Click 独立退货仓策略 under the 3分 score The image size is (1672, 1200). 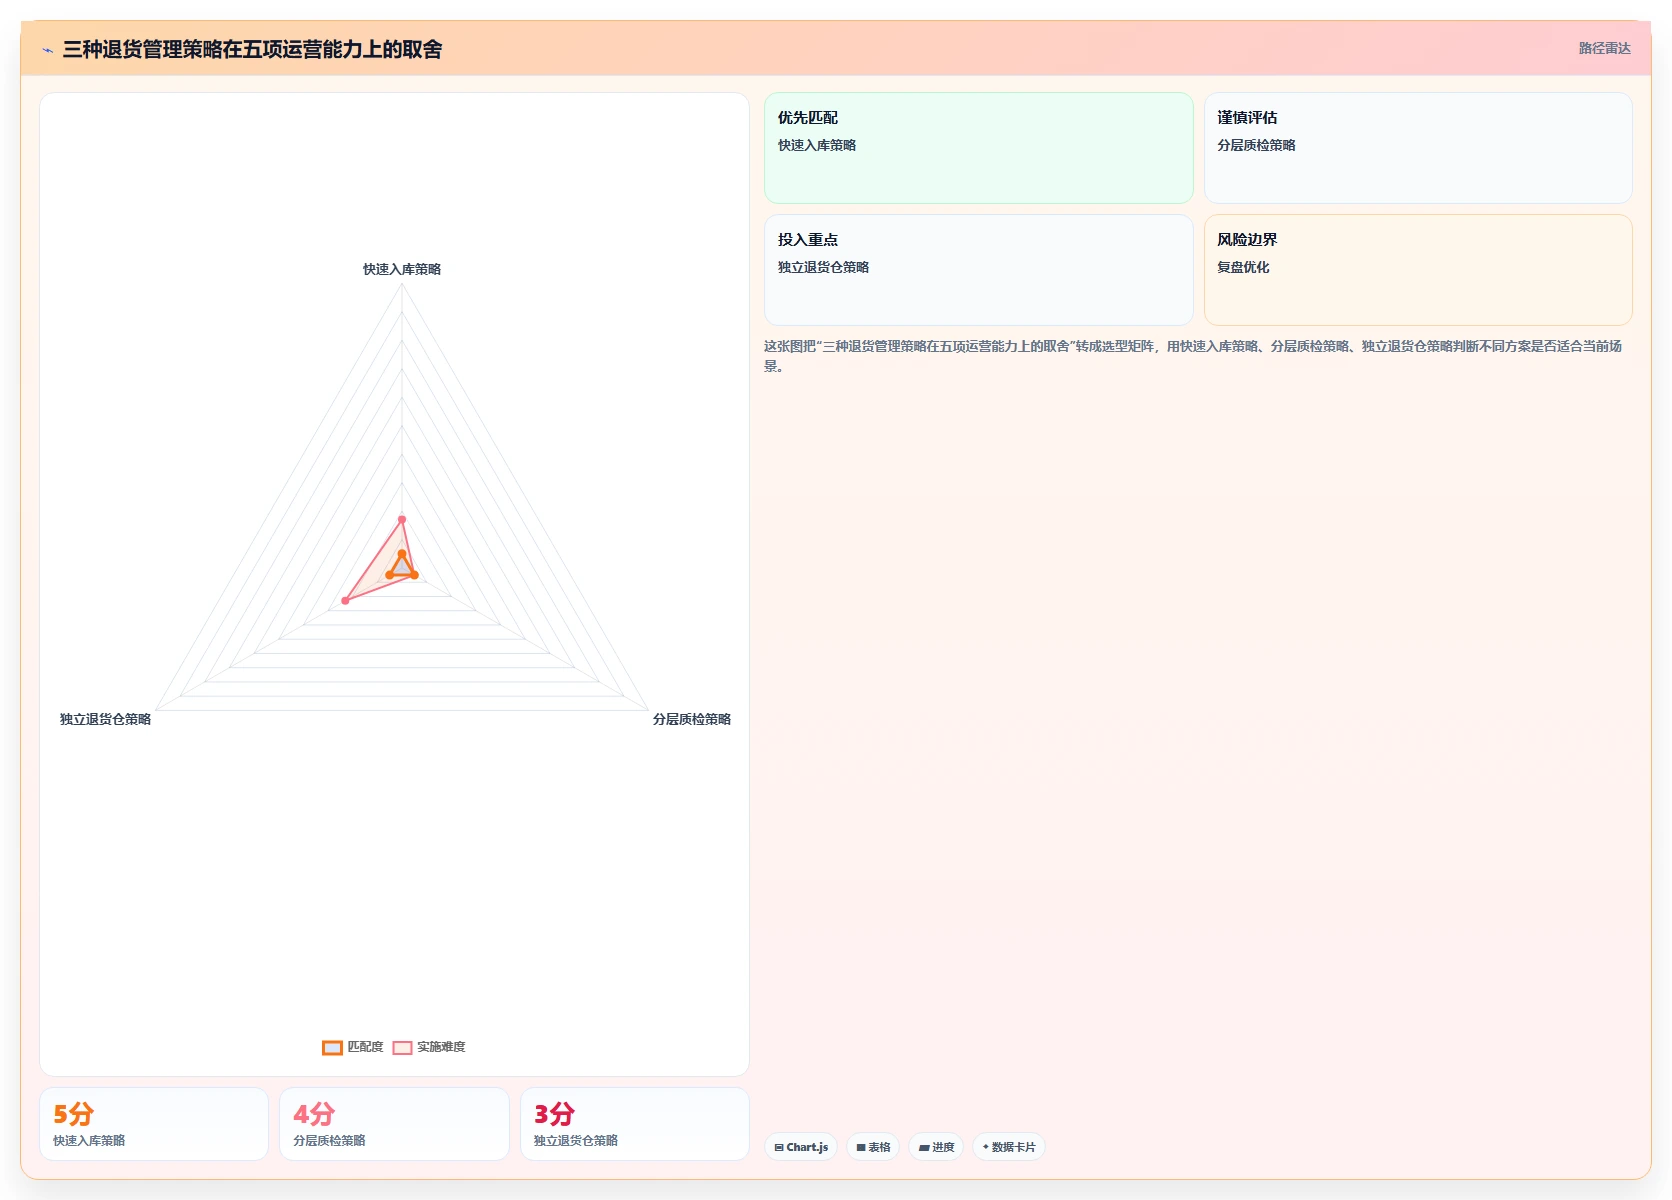[576, 1140]
